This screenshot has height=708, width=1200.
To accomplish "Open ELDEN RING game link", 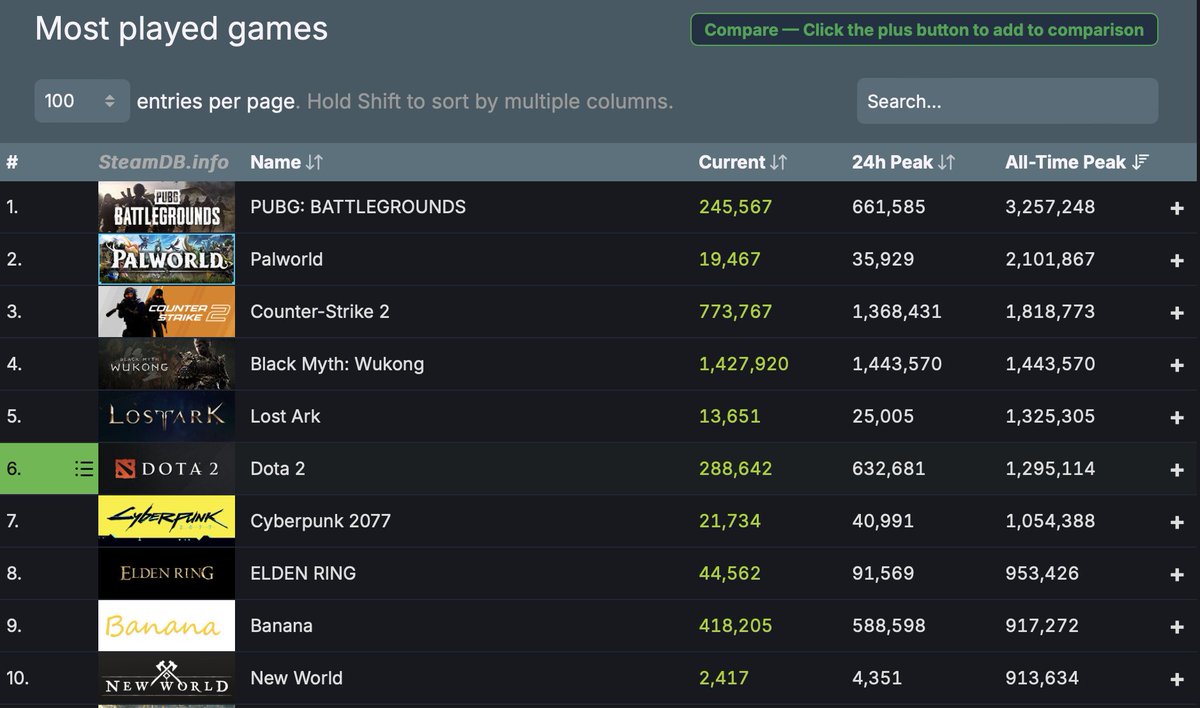I will (303, 573).
